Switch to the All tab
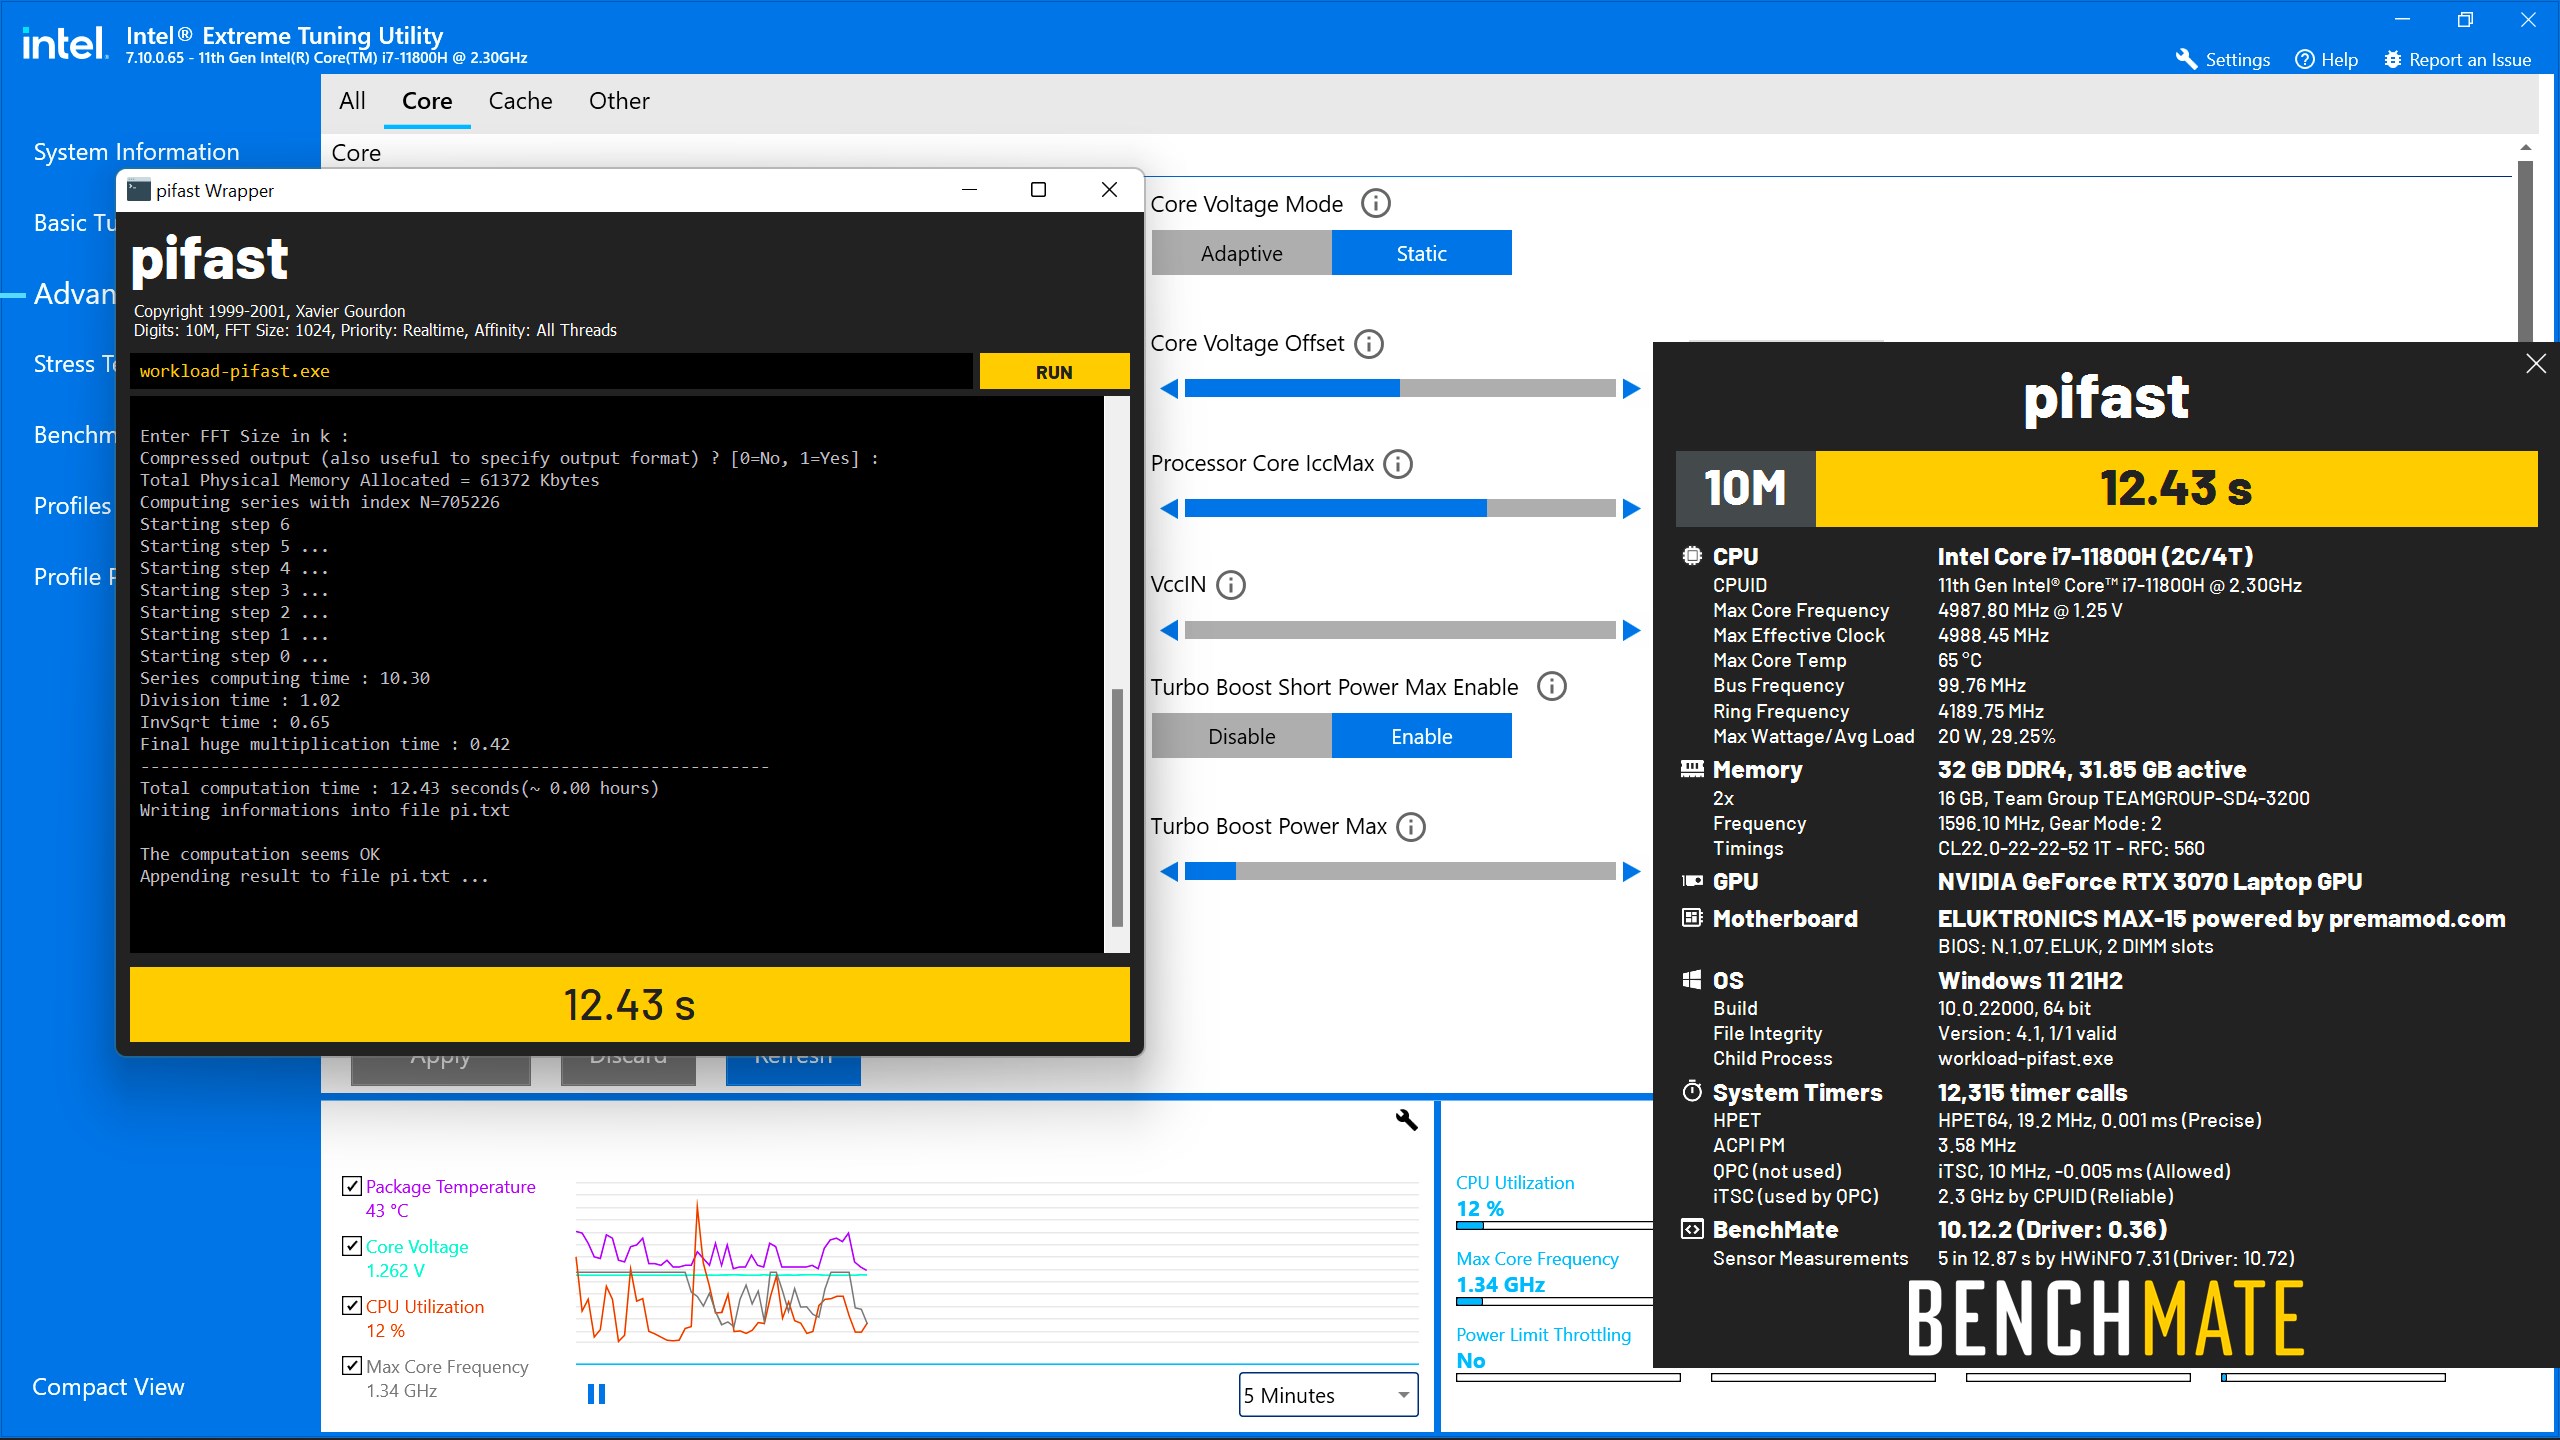This screenshot has height=1440, width=2560. pos(352,101)
